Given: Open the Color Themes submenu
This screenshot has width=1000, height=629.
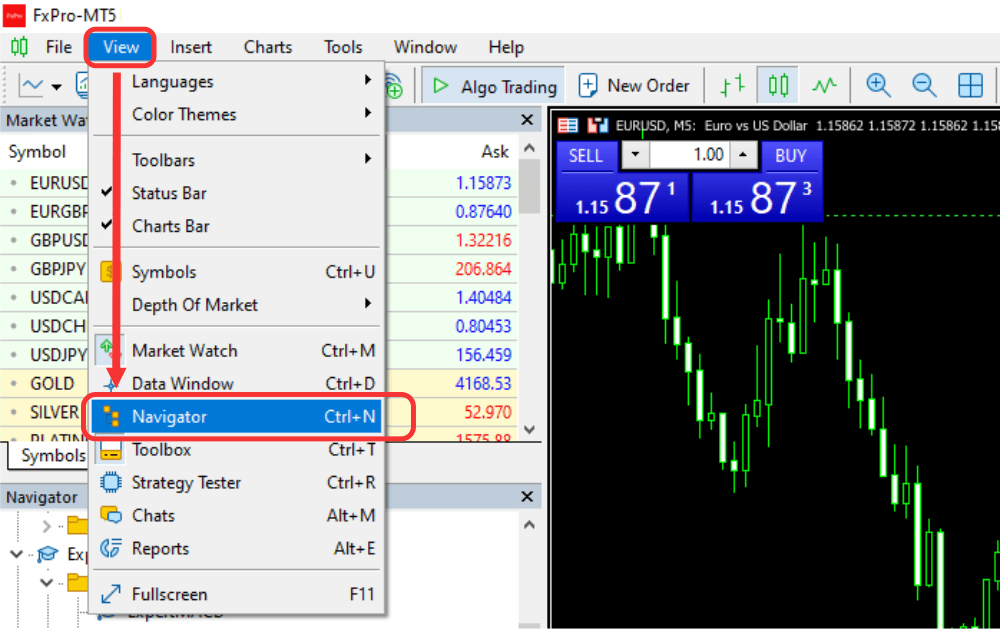Looking at the screenshot, I should pyautogui.click(x=184, y=114).
